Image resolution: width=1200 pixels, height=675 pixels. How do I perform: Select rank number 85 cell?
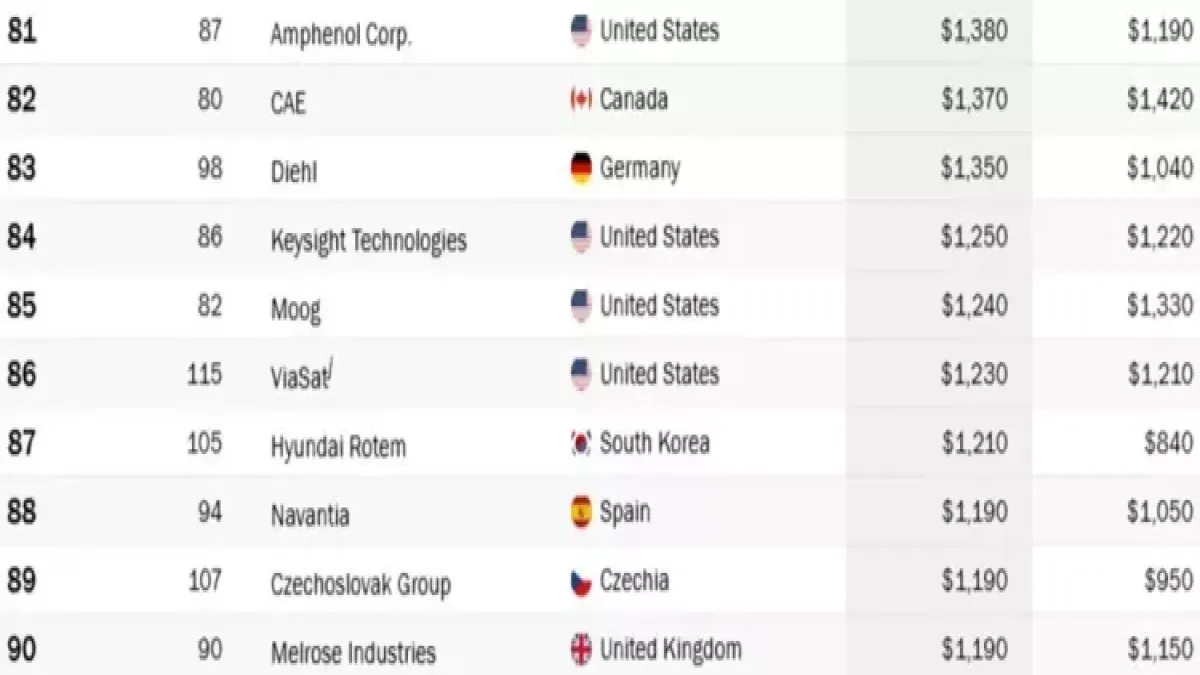click(x=23, y=305)
